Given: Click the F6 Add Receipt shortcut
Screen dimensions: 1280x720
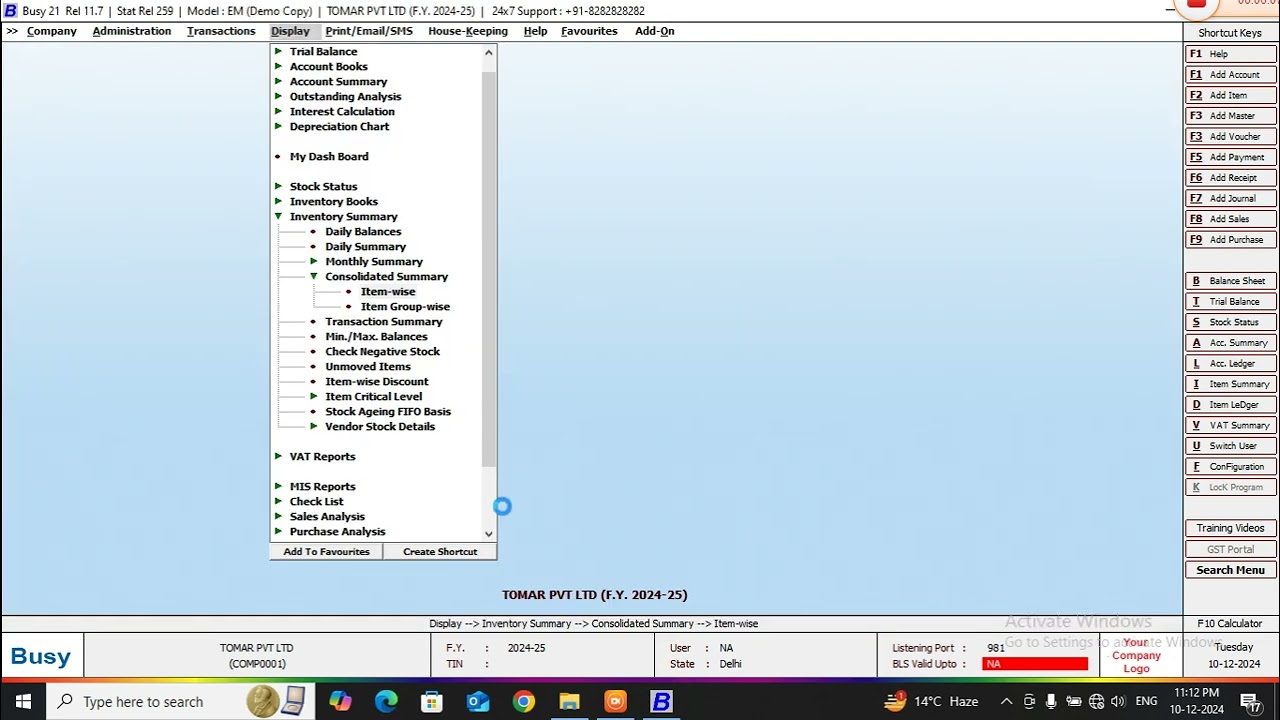Looking at the screenshot, I should pos(1231,178).
